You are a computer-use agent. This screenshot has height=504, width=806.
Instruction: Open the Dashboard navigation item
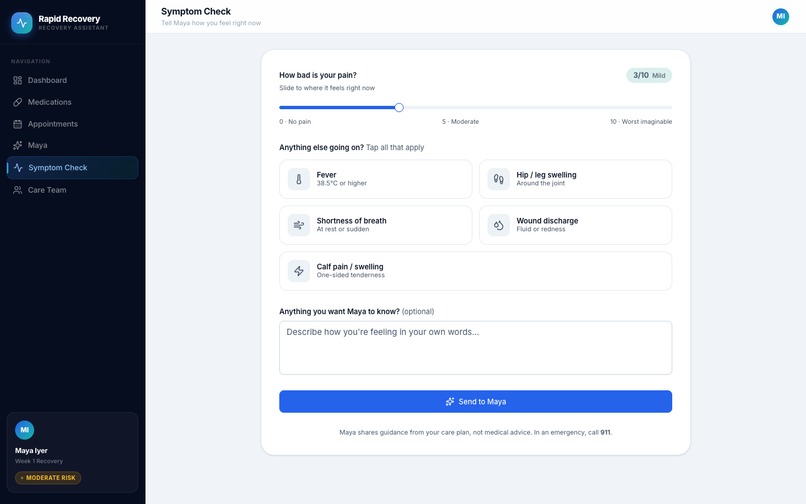pyautogui.click(x=72, y=80)
